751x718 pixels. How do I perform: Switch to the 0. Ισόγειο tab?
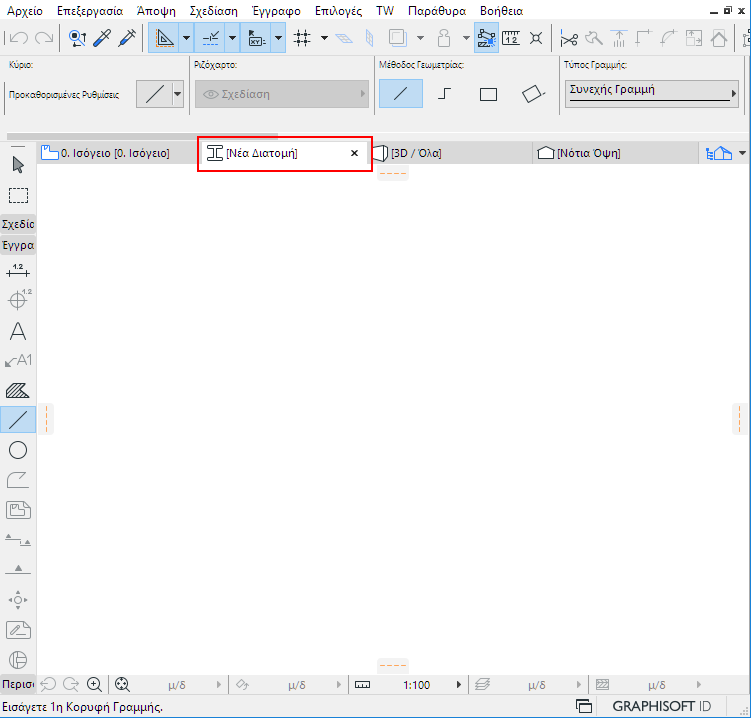[x=118, y=153]
